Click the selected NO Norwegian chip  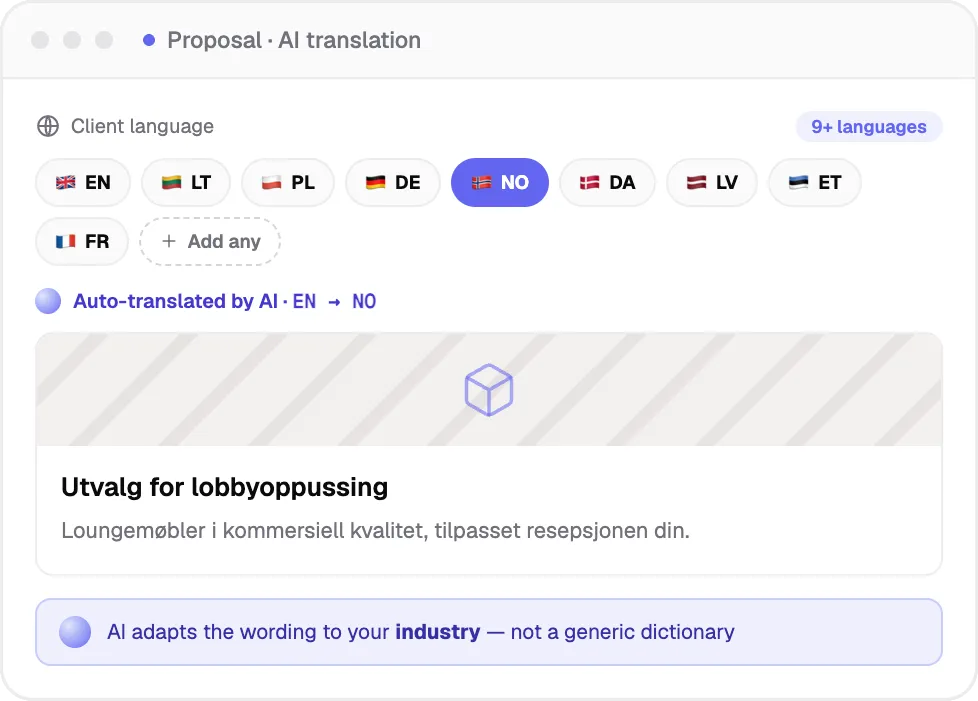(x=500, y=182)
